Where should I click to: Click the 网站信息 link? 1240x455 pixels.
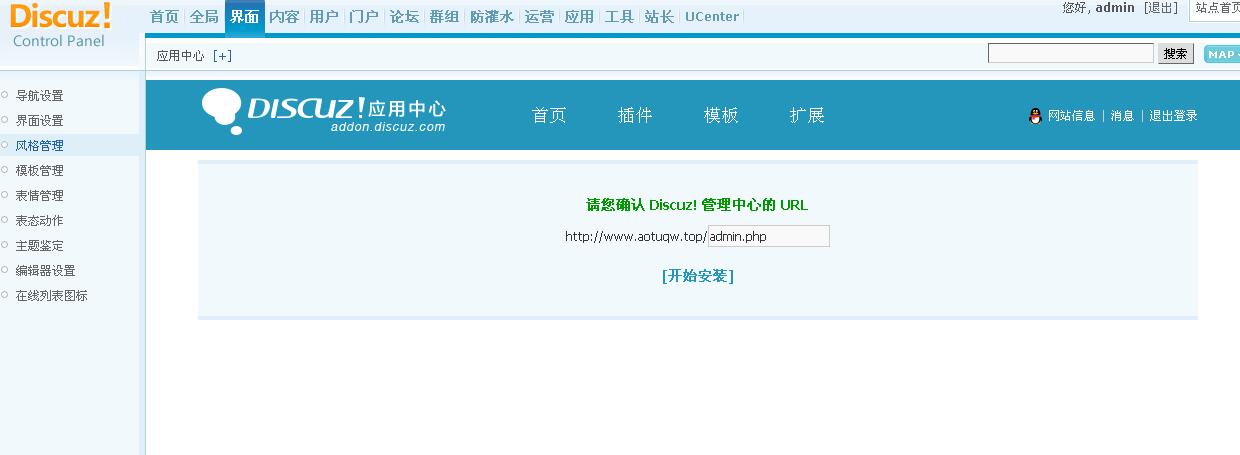point(1071,116)
